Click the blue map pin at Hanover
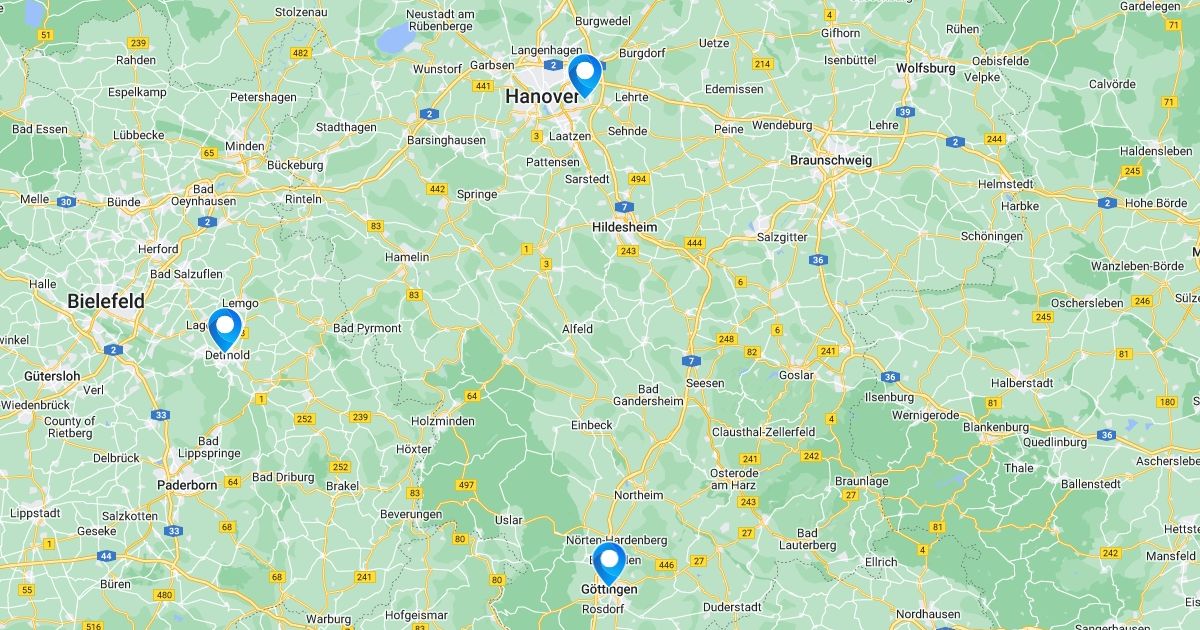 click(585, 75)
